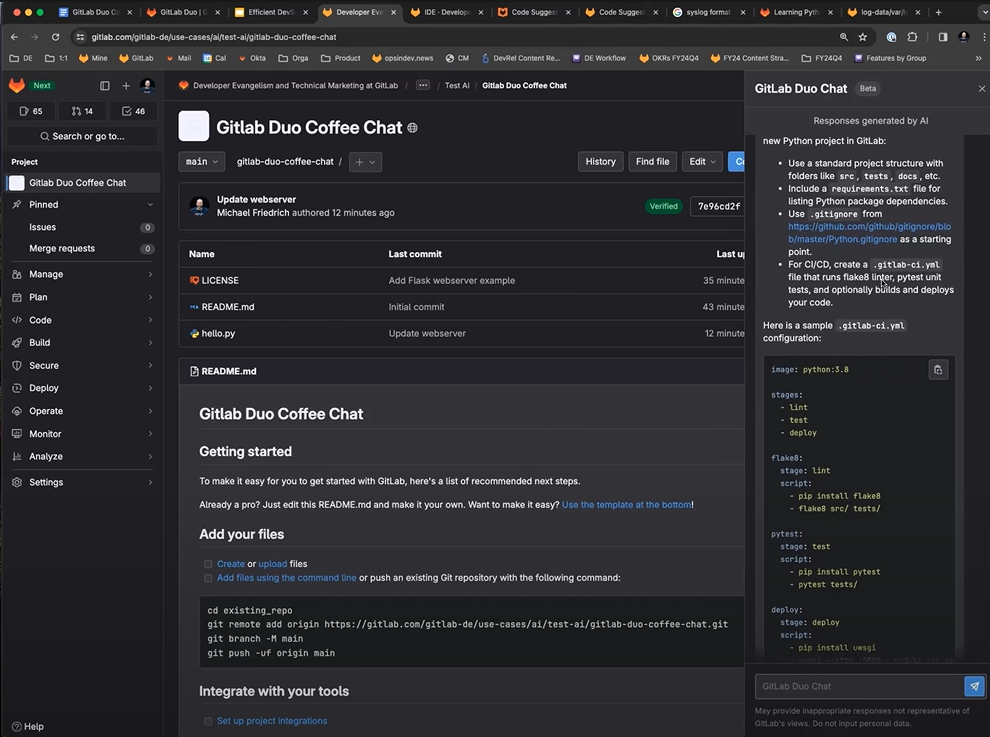Copy the code snippet in Duo Chat

pyautogui.click(x=938, y=370)
